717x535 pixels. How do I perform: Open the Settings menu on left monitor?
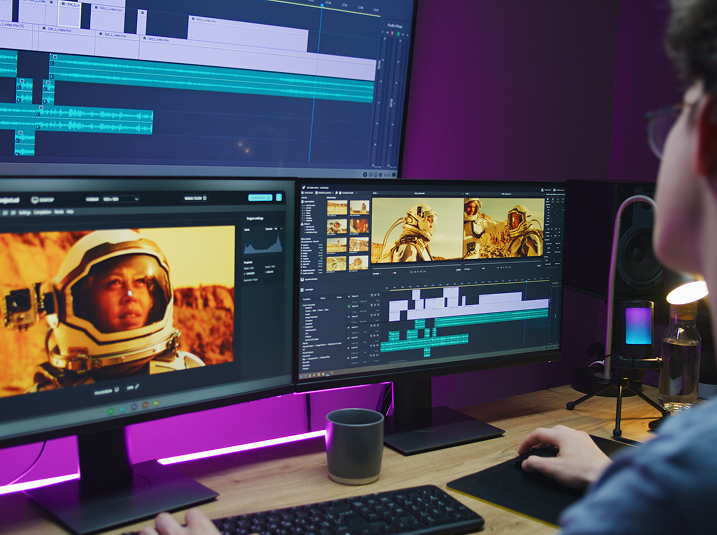(x=25, y=212)
